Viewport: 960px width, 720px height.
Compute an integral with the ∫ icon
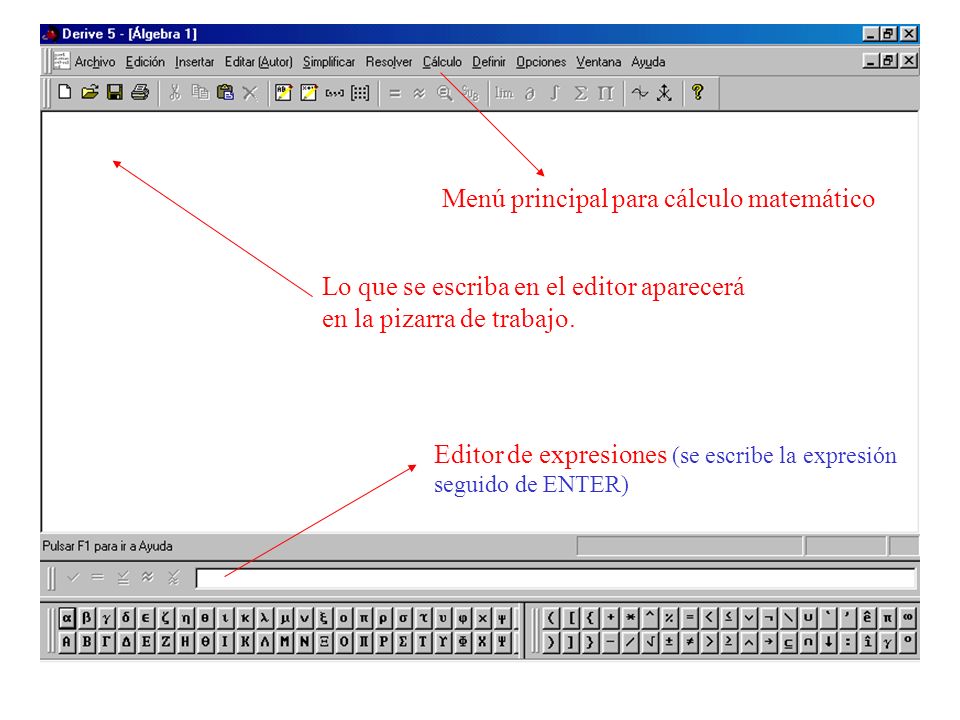[x=555, y=93]
